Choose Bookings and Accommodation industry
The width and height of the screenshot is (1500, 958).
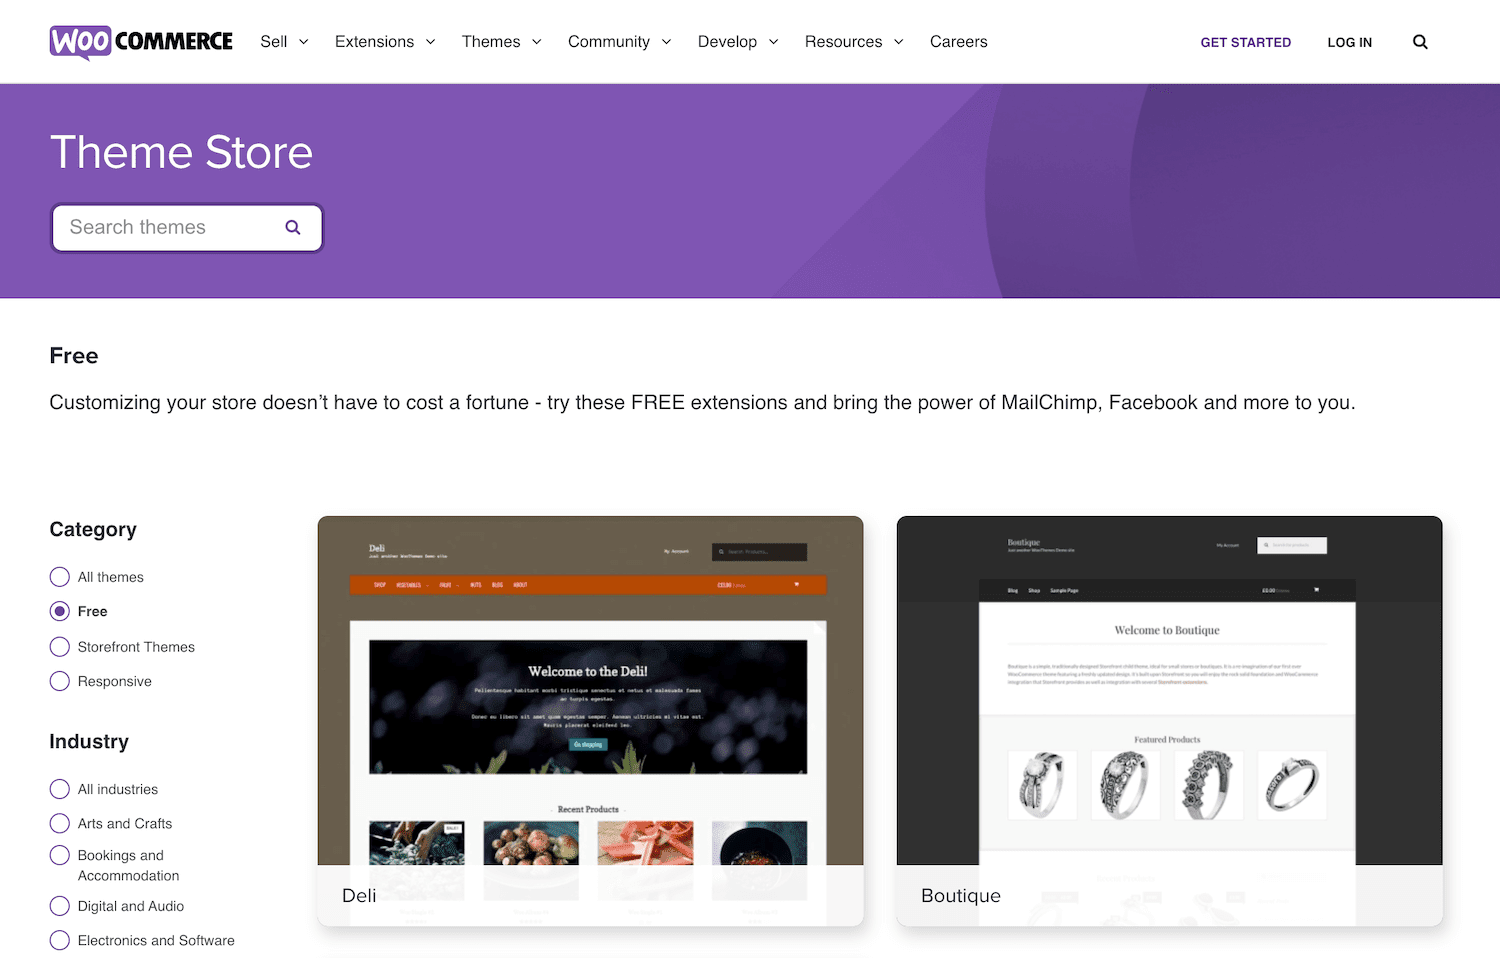pos(59,855)
